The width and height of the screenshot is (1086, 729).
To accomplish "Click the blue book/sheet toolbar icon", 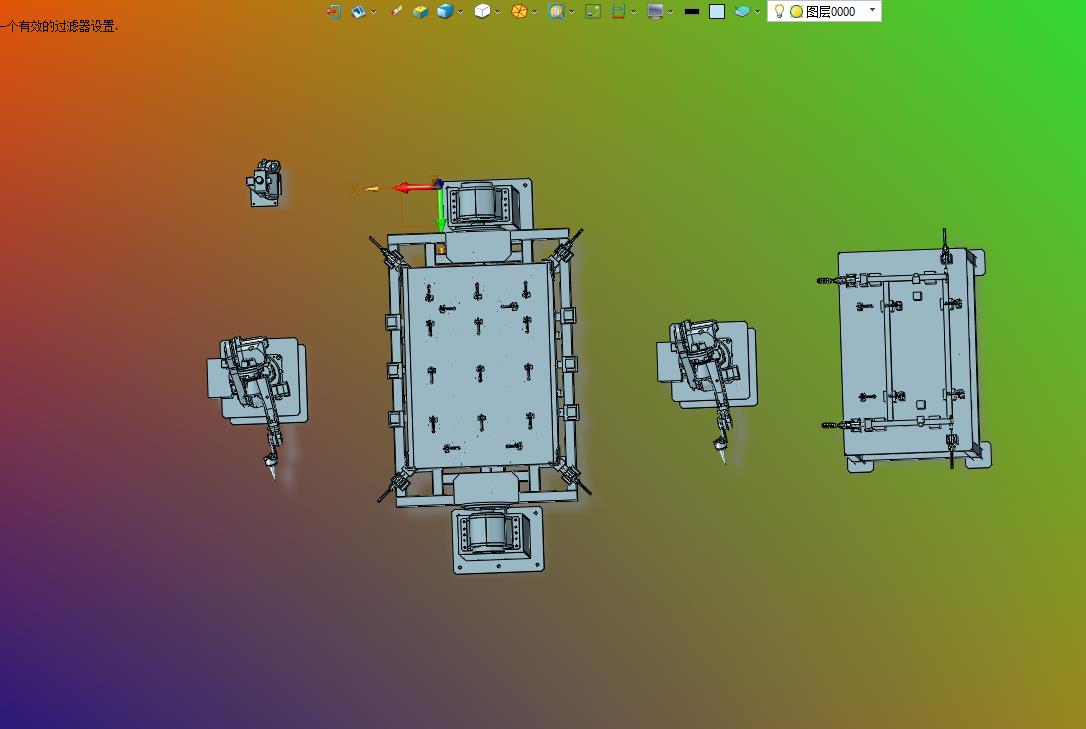I will pyautogui.click(x=358, y=11).
